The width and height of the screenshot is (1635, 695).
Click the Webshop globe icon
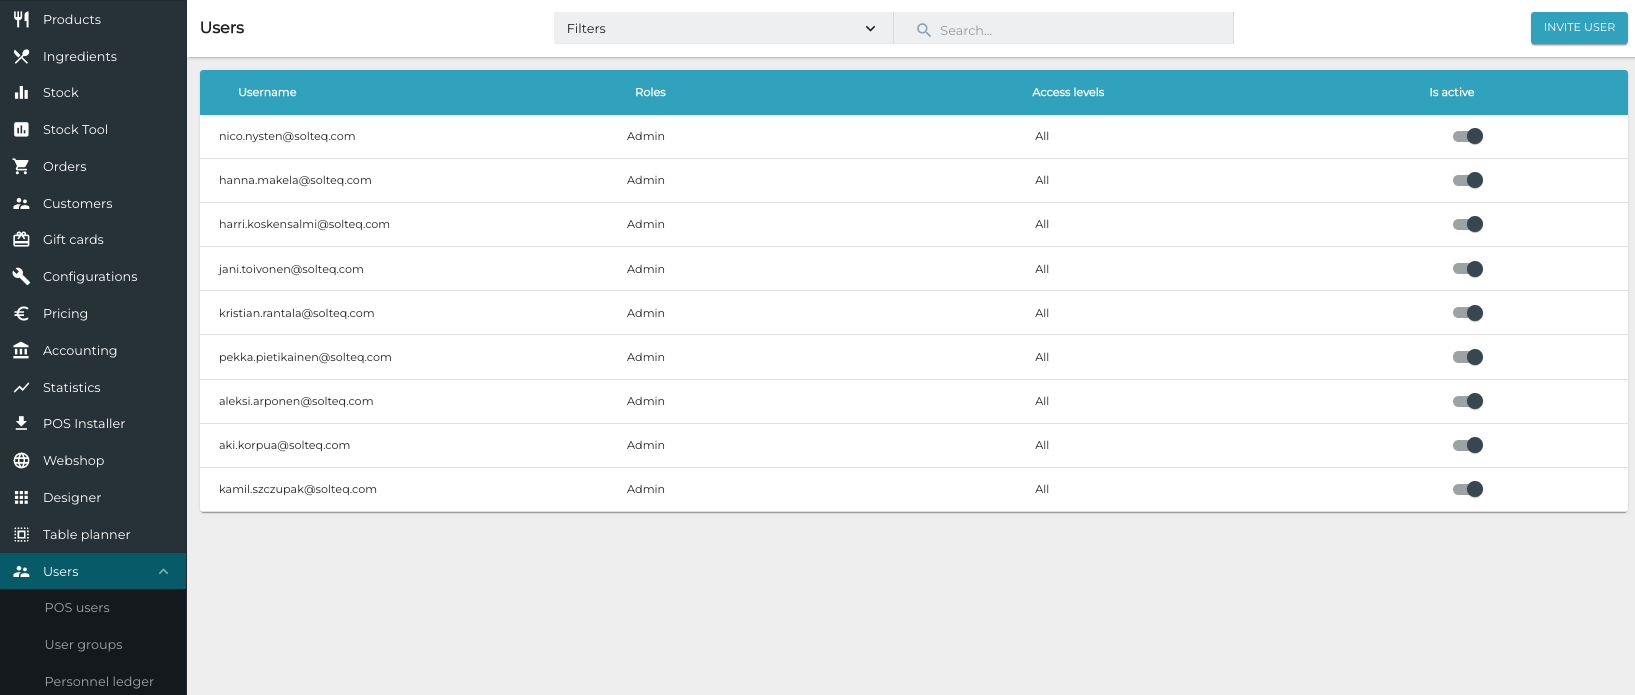pyautogui.click(x=21, y=461)
